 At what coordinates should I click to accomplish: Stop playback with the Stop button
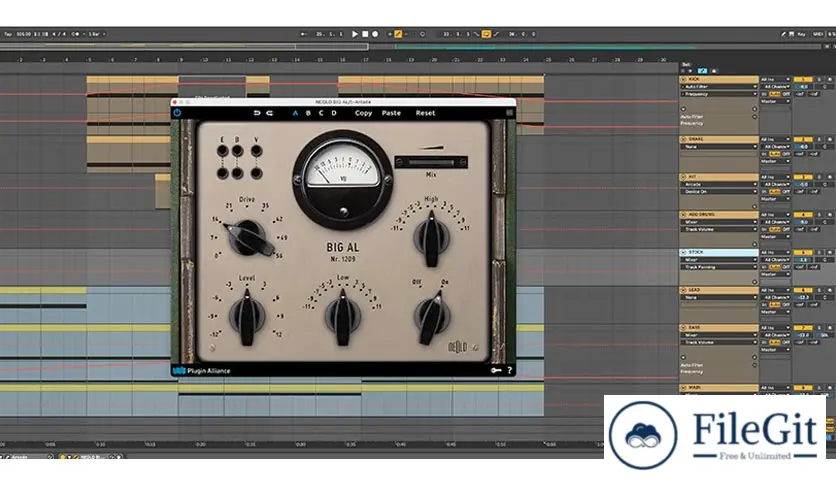[x=365, y=34]
